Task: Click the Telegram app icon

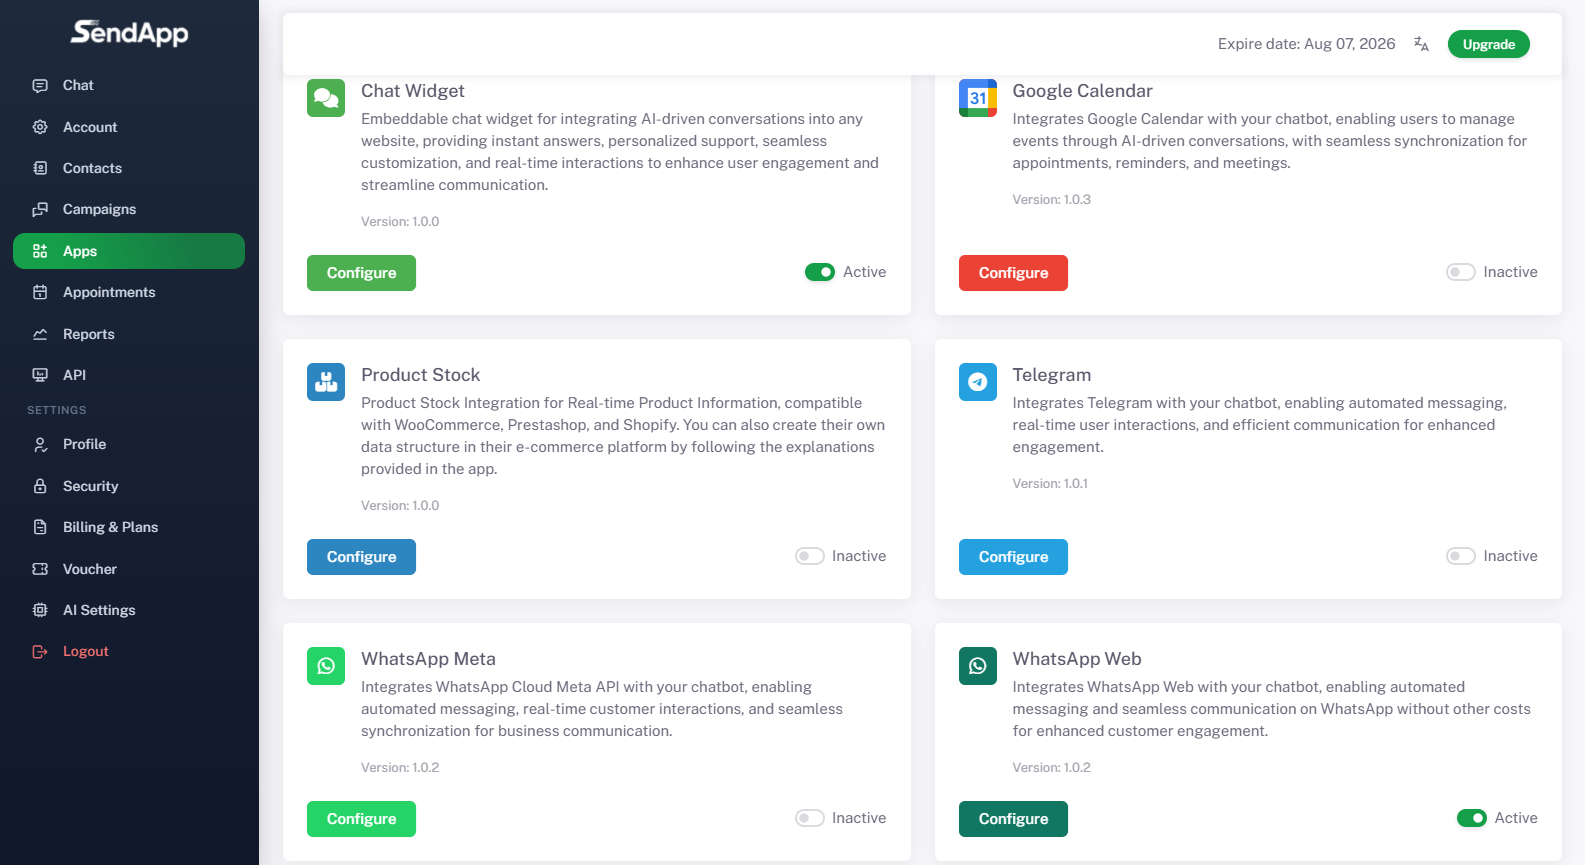Action: [x=978, y=382]
